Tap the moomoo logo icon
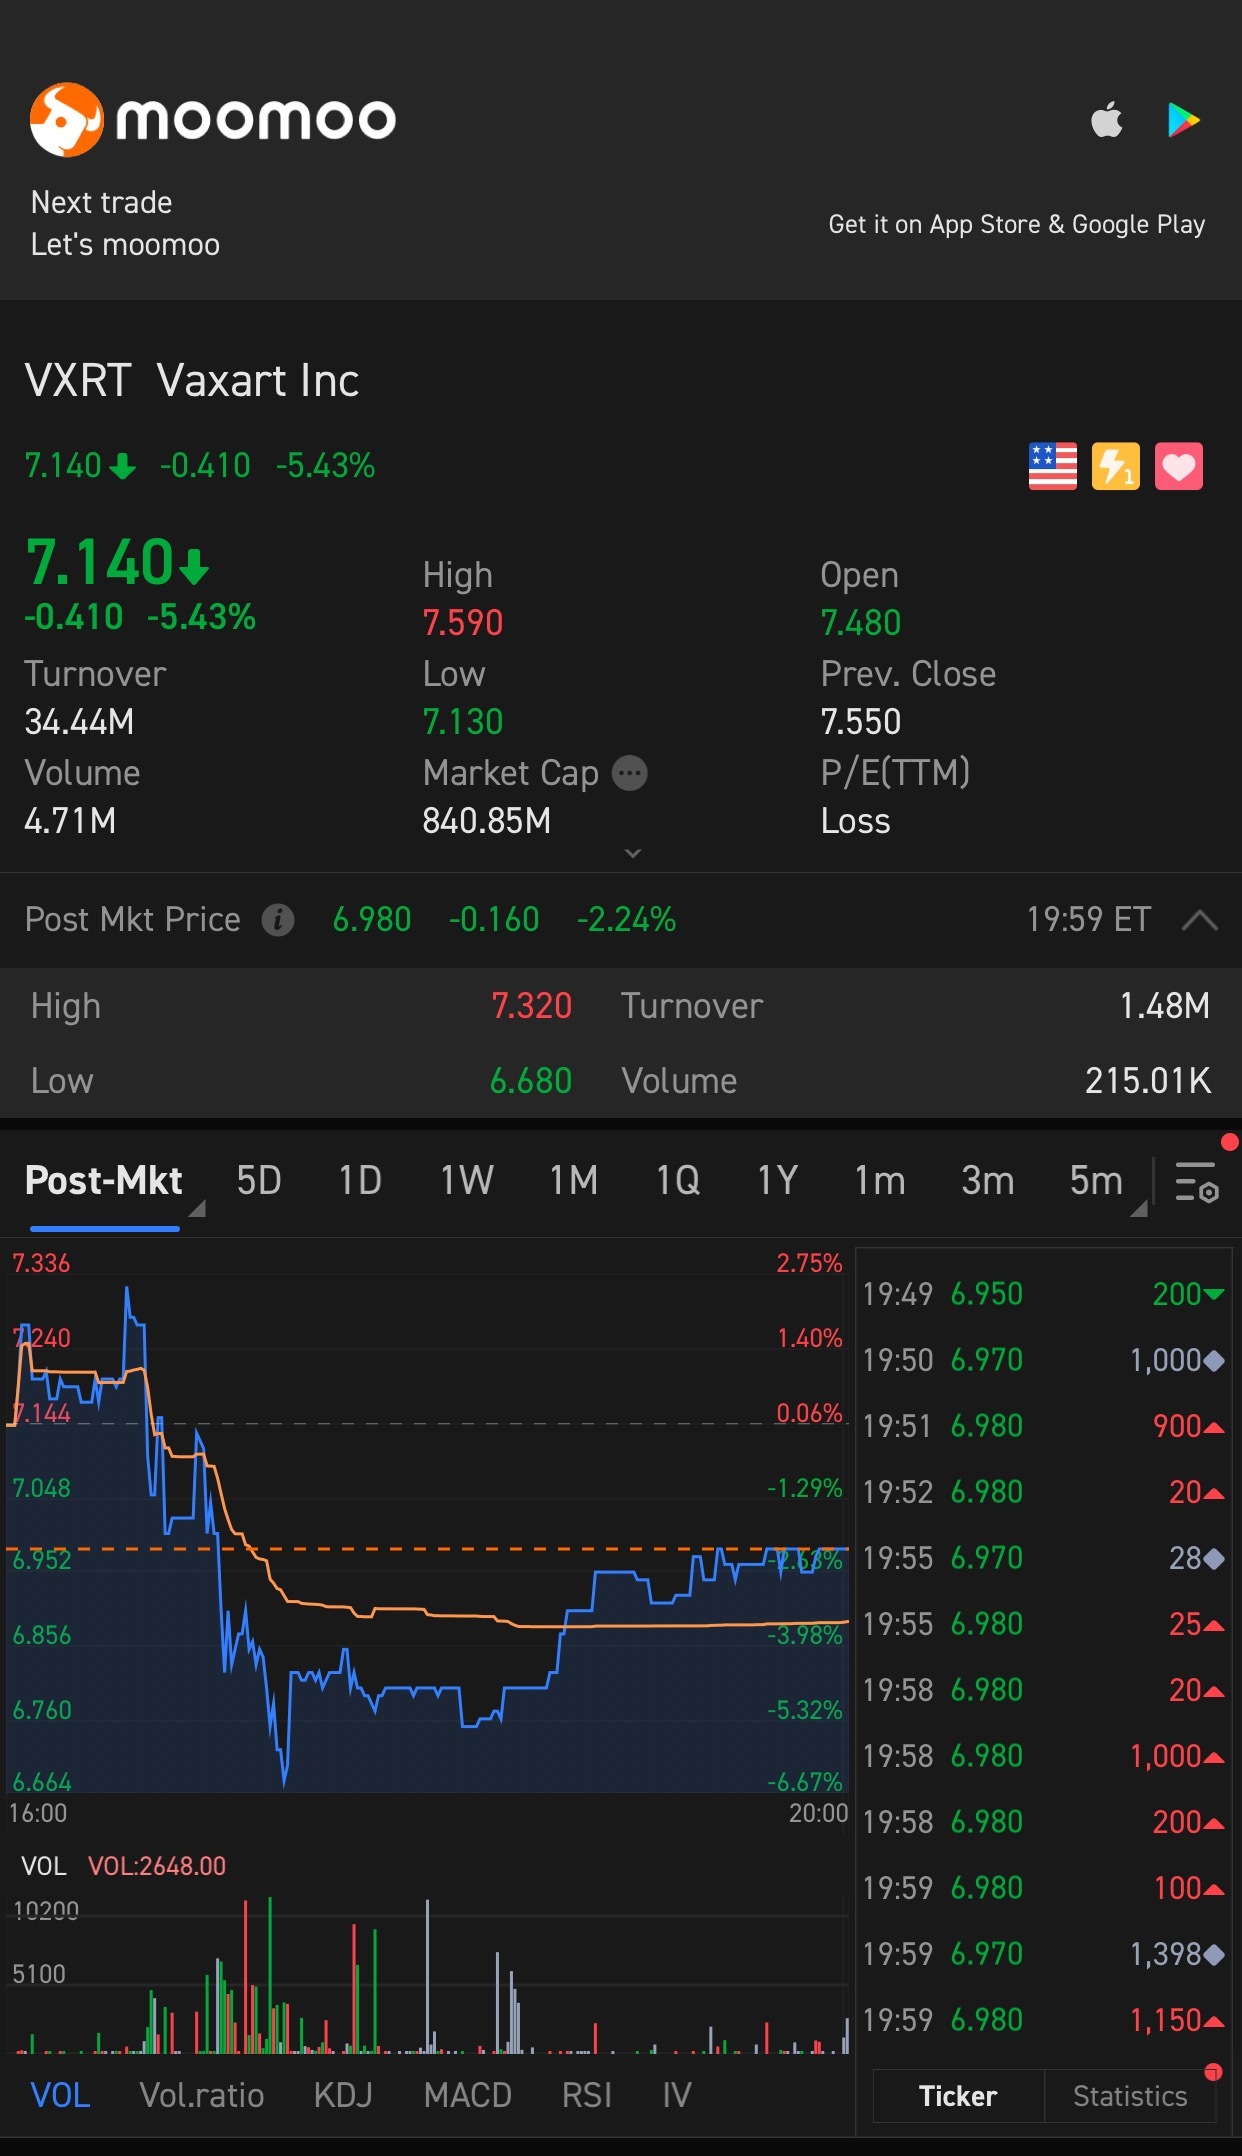The width and height of the screenshot is (1242, 2156). point(66,120)
